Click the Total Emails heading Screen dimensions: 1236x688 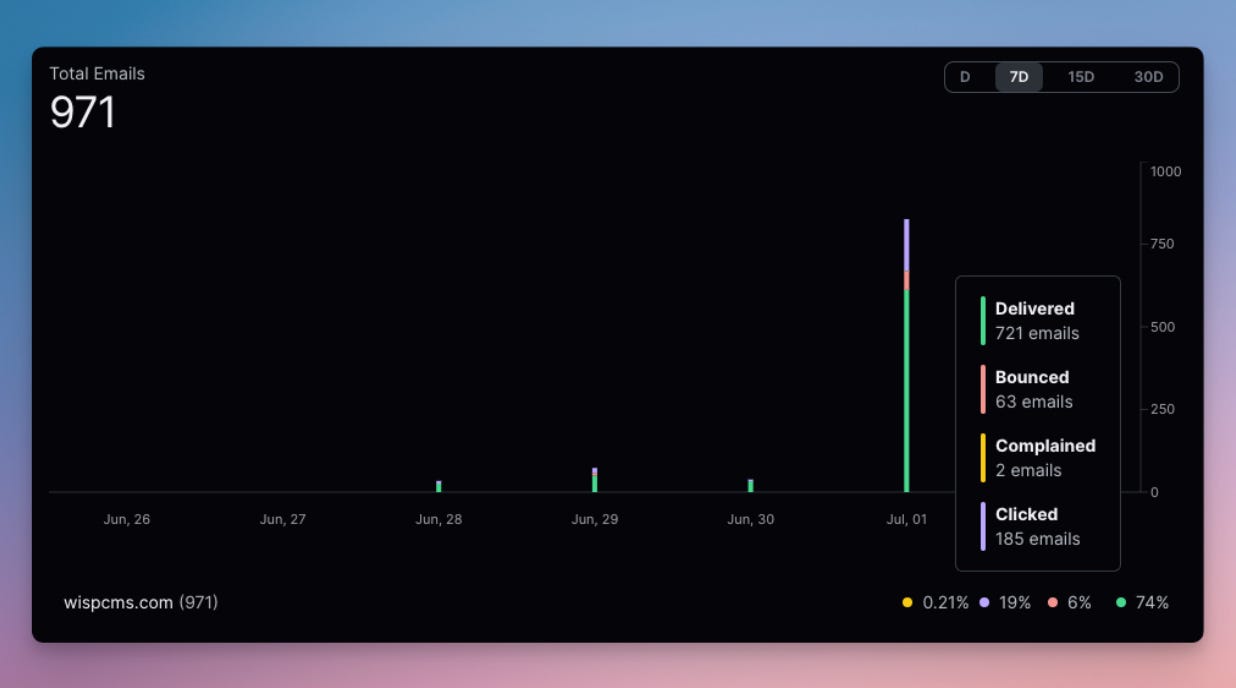click(x=97, y=73)
